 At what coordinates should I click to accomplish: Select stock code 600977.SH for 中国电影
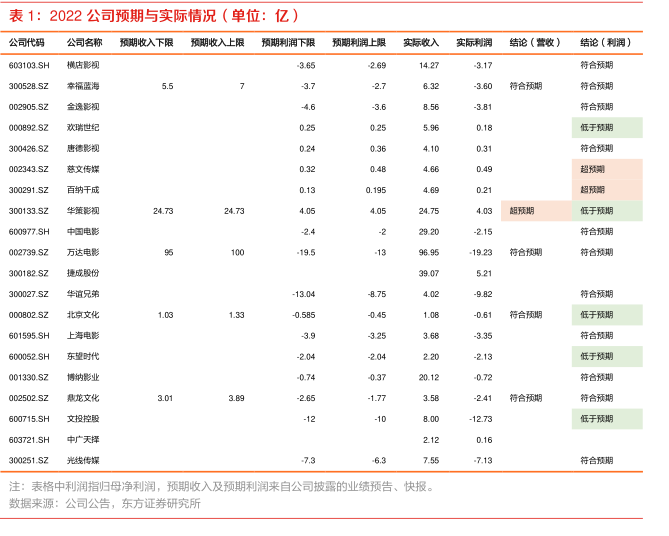pos(29,232)
